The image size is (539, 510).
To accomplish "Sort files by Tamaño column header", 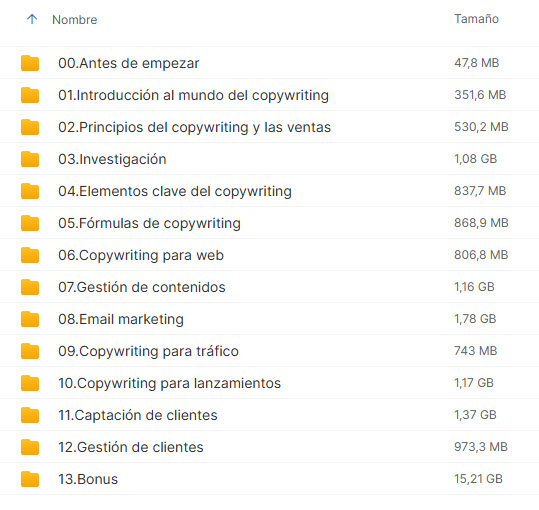I will click(x=476, y=19).
